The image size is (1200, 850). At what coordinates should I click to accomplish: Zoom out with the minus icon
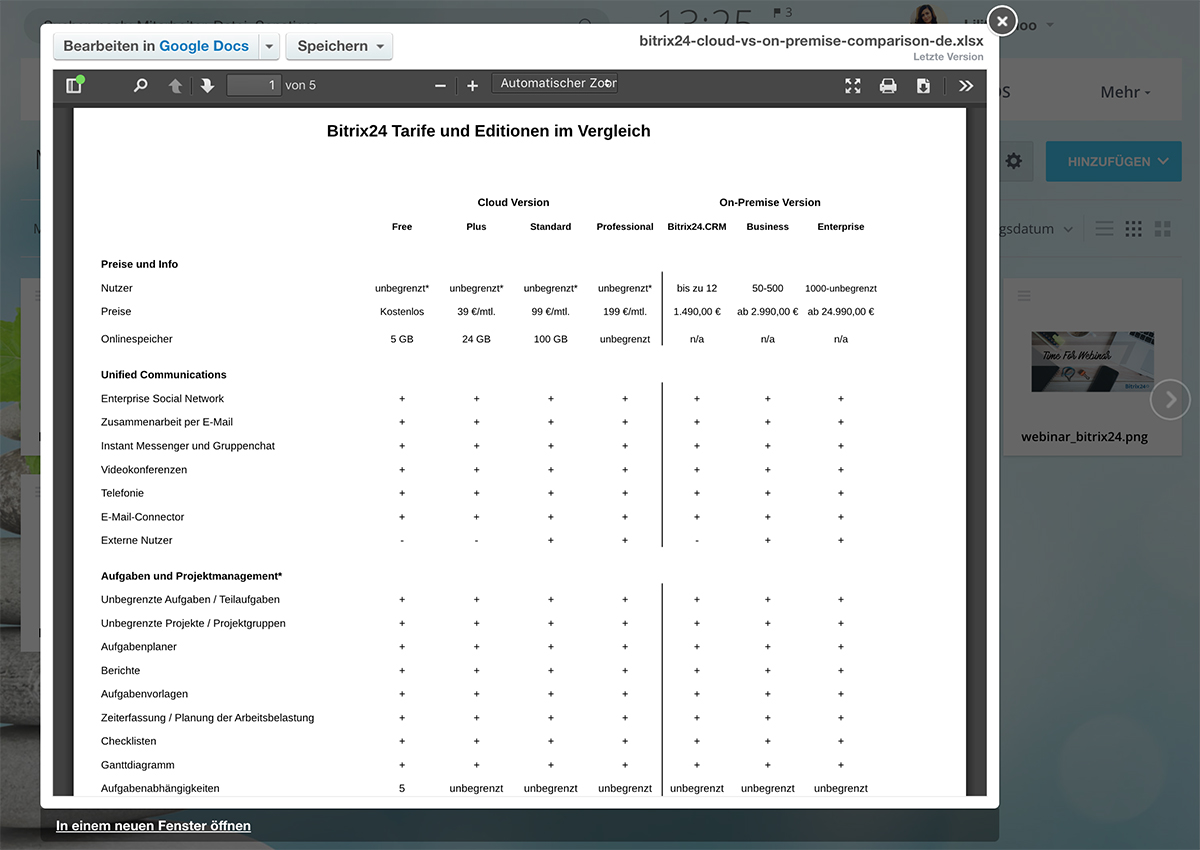coord(440,86)
